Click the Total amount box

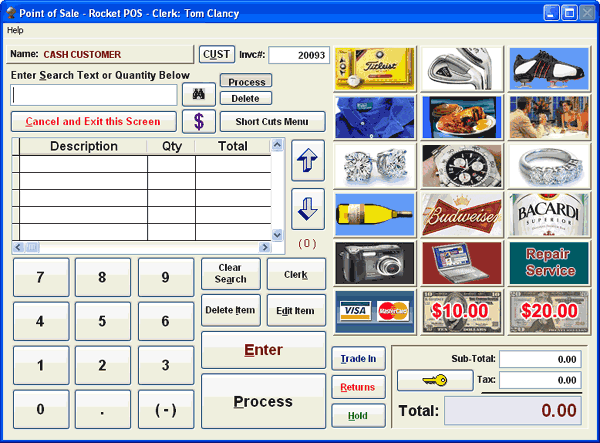tap(513, 410)
